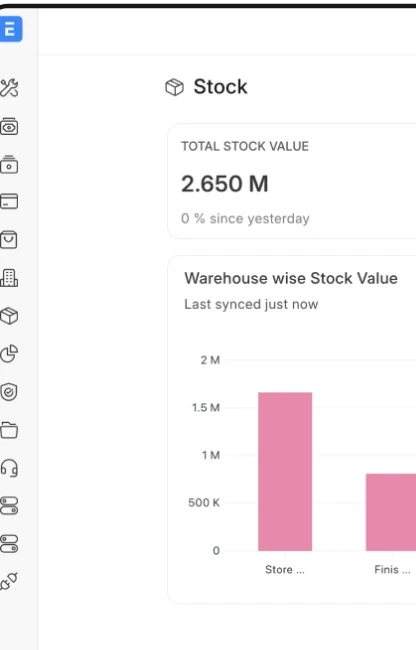The image size is (416, 650).
Task: Select the shorter pink Finis bar
Action: [x=391, y=512]
